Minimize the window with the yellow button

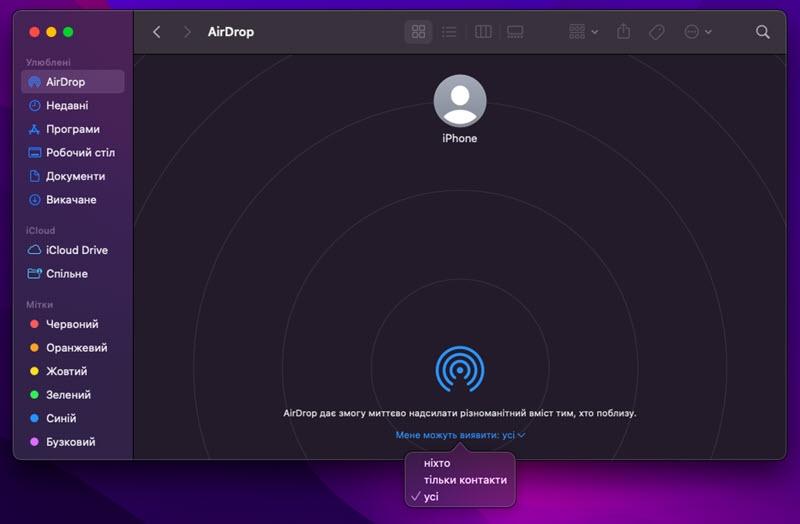tap(51, 32)
